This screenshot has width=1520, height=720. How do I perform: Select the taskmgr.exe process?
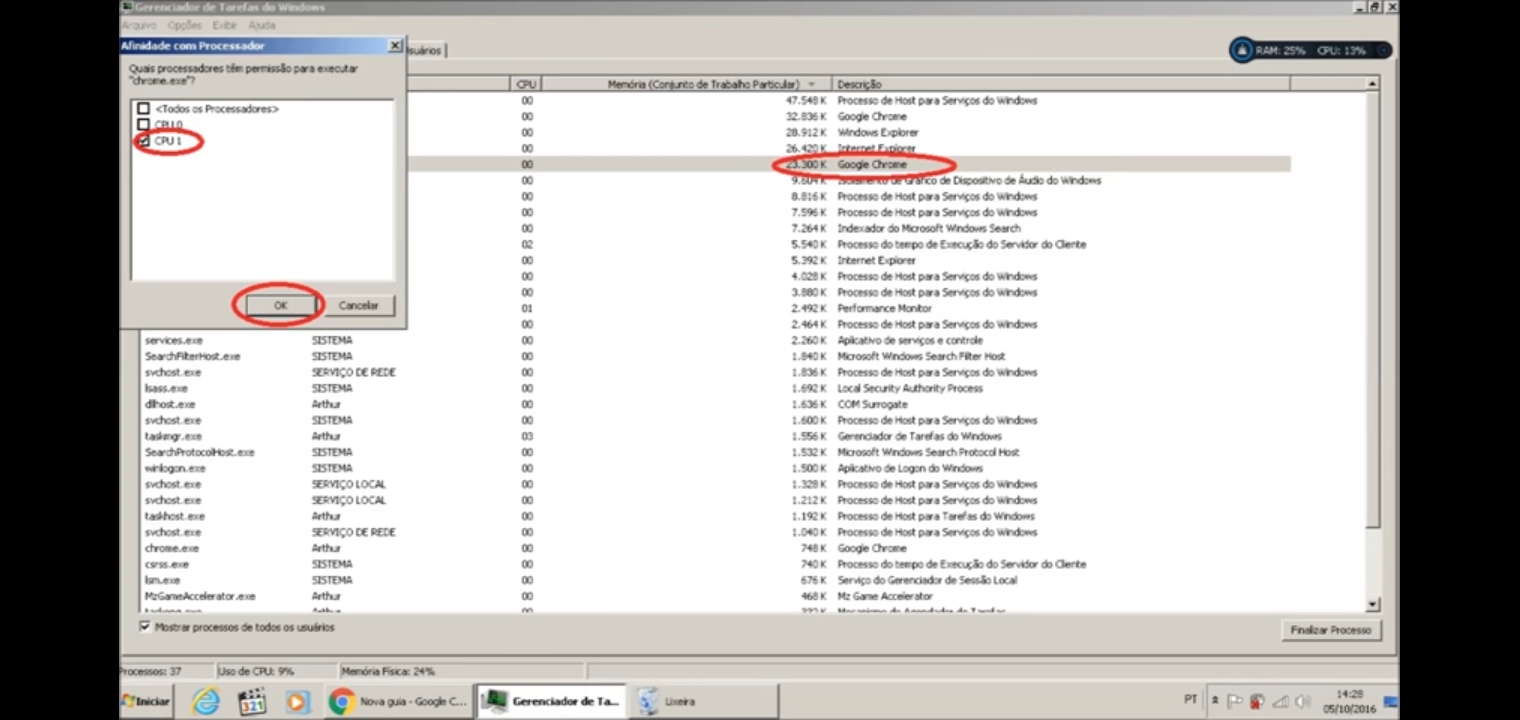click(x=173, y=436)
